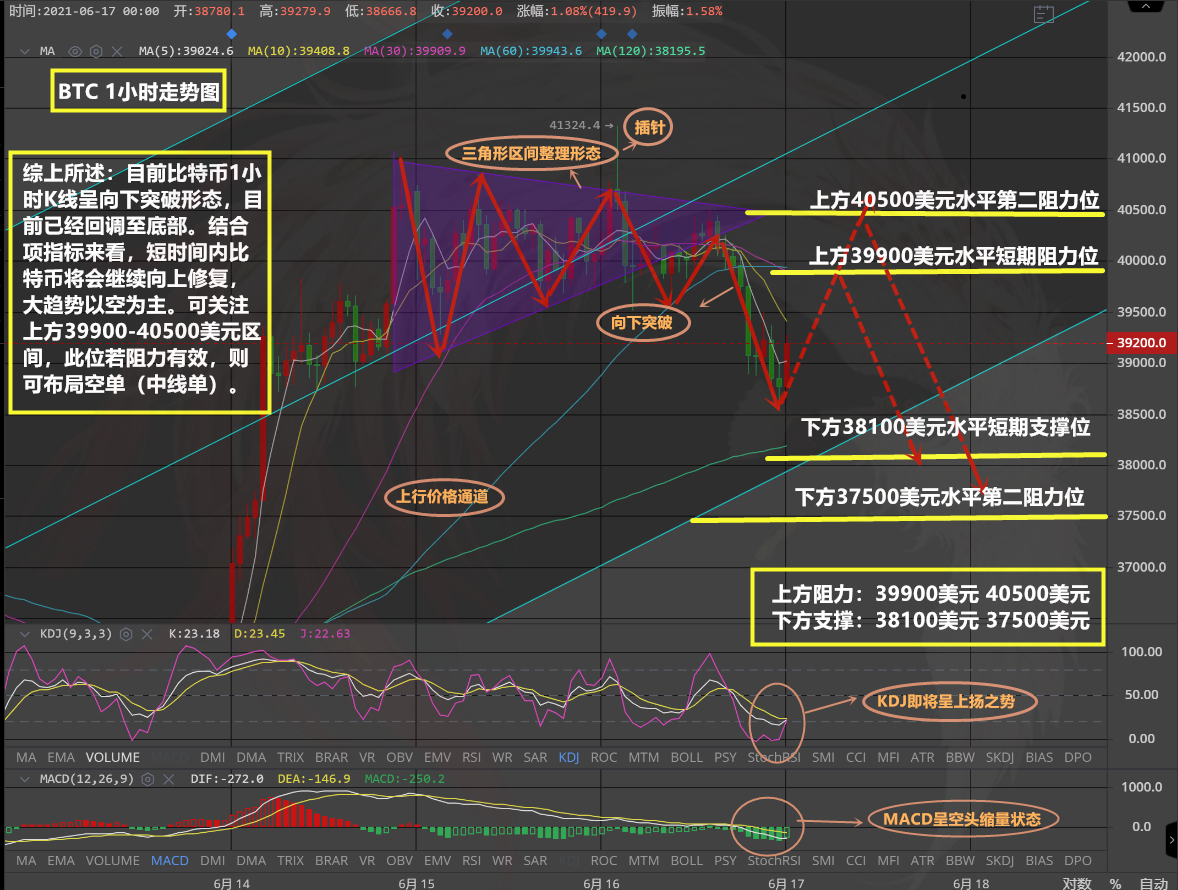The height and width of the screenshot is (890, 1178).
Task: Select BOLL tab in the MACD panel row
Action: [x=686, y=861]
